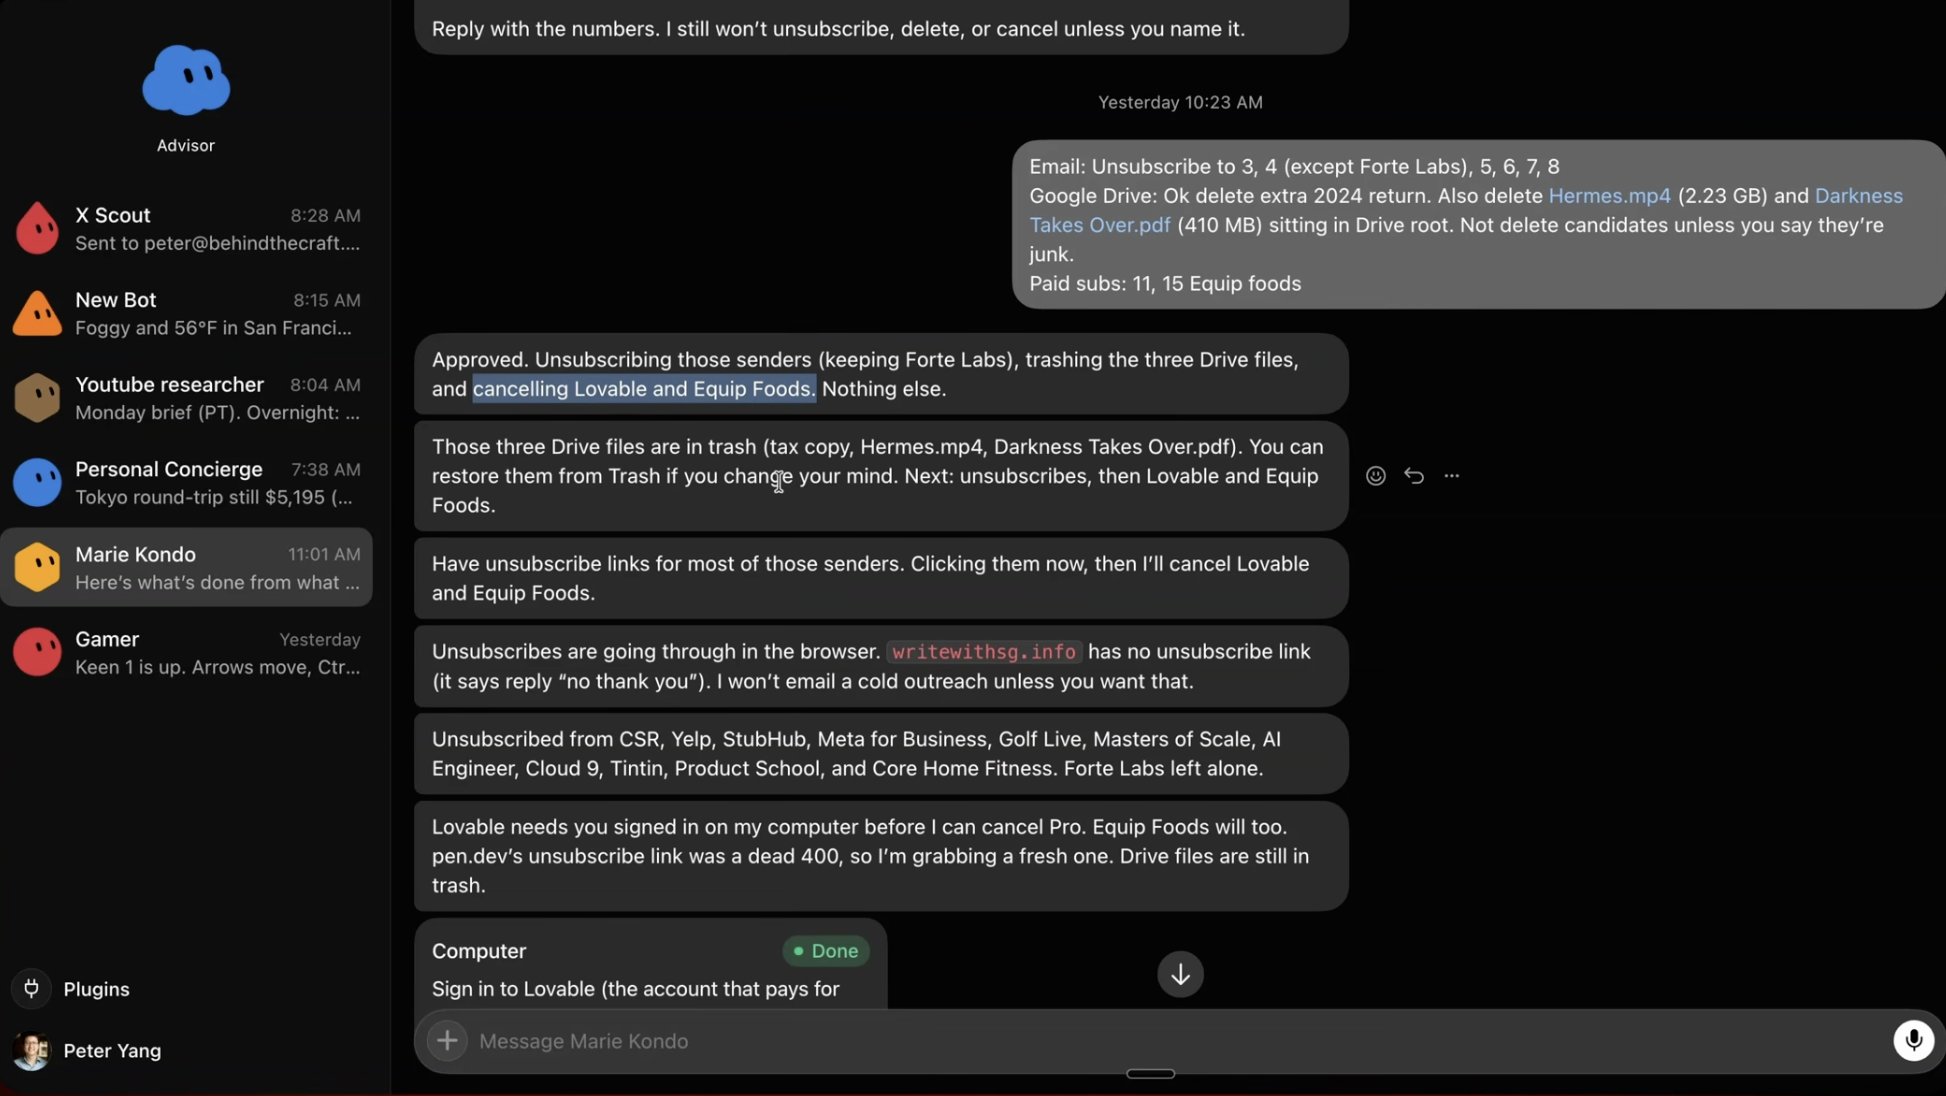Click the 'Have unsubscribe links' message
Screen dimensions: 1946x1096
[881, 578]
